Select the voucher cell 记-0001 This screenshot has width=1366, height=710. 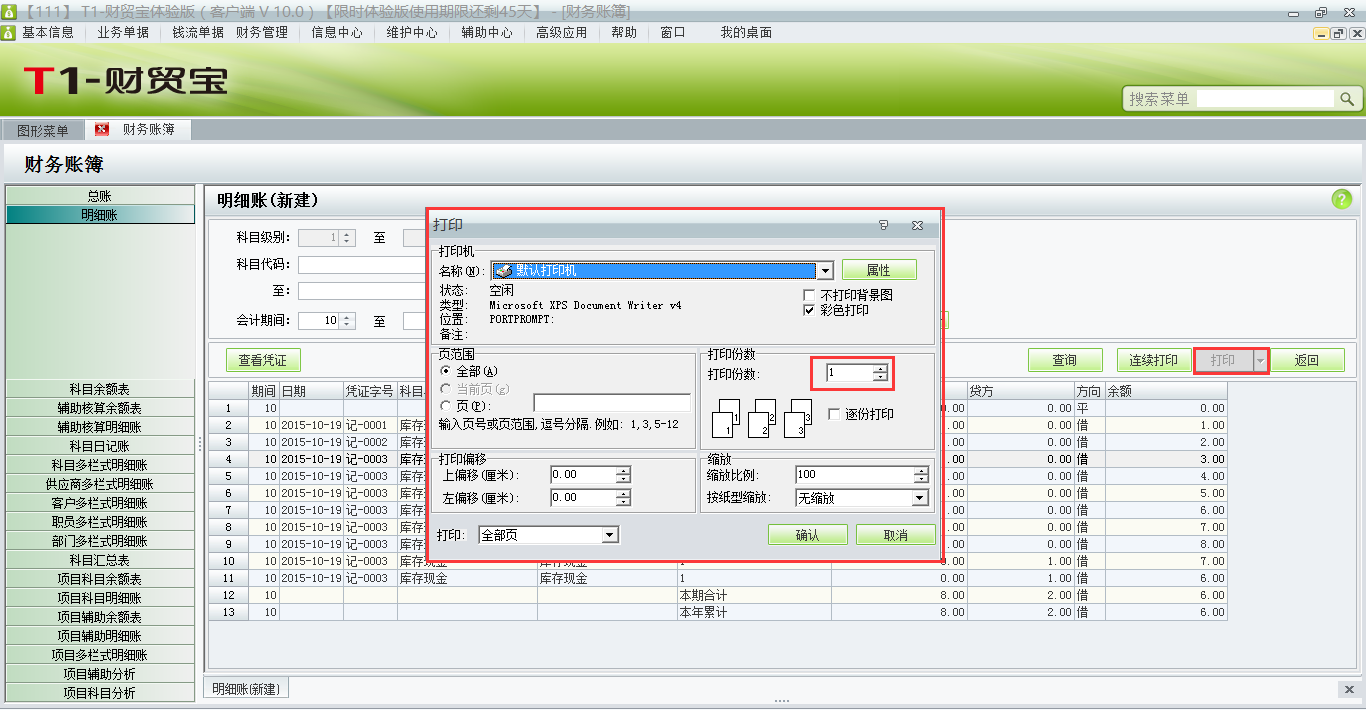[x=370, y=425]
